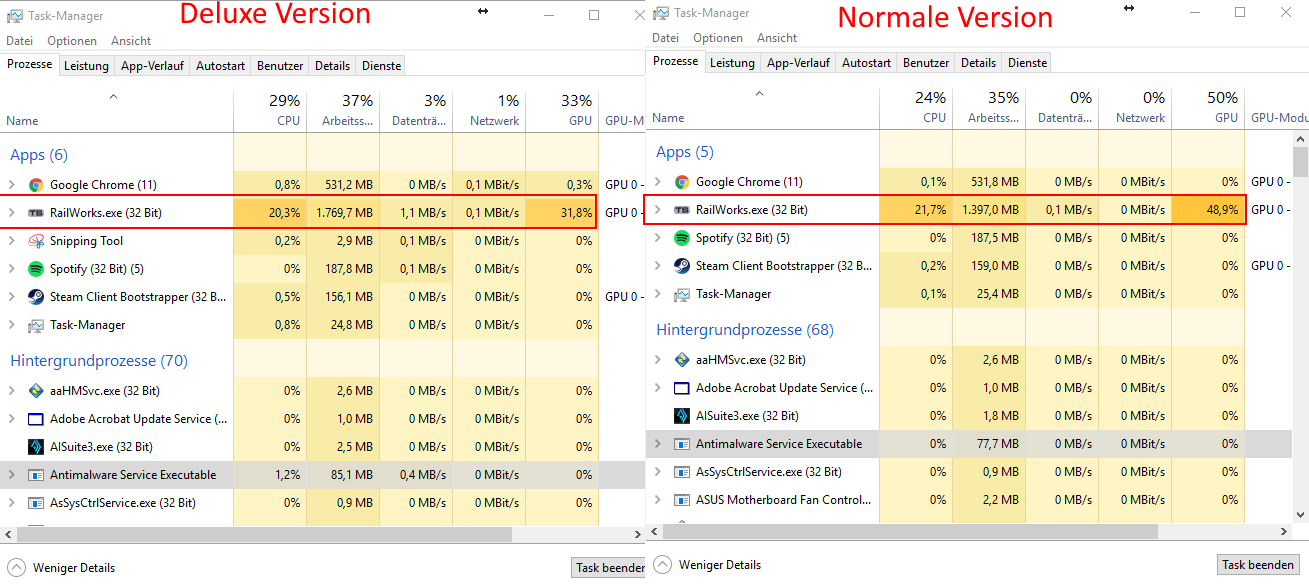Click the Spotify icon in right window
1309x588 pixels.
[x=682, y=238]
